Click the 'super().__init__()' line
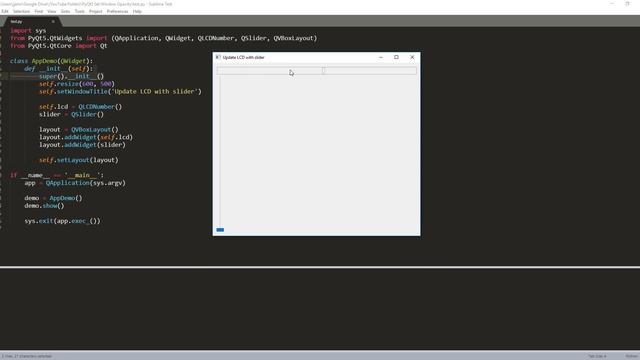This screenshot has width=640, height=360. [71, 76]
